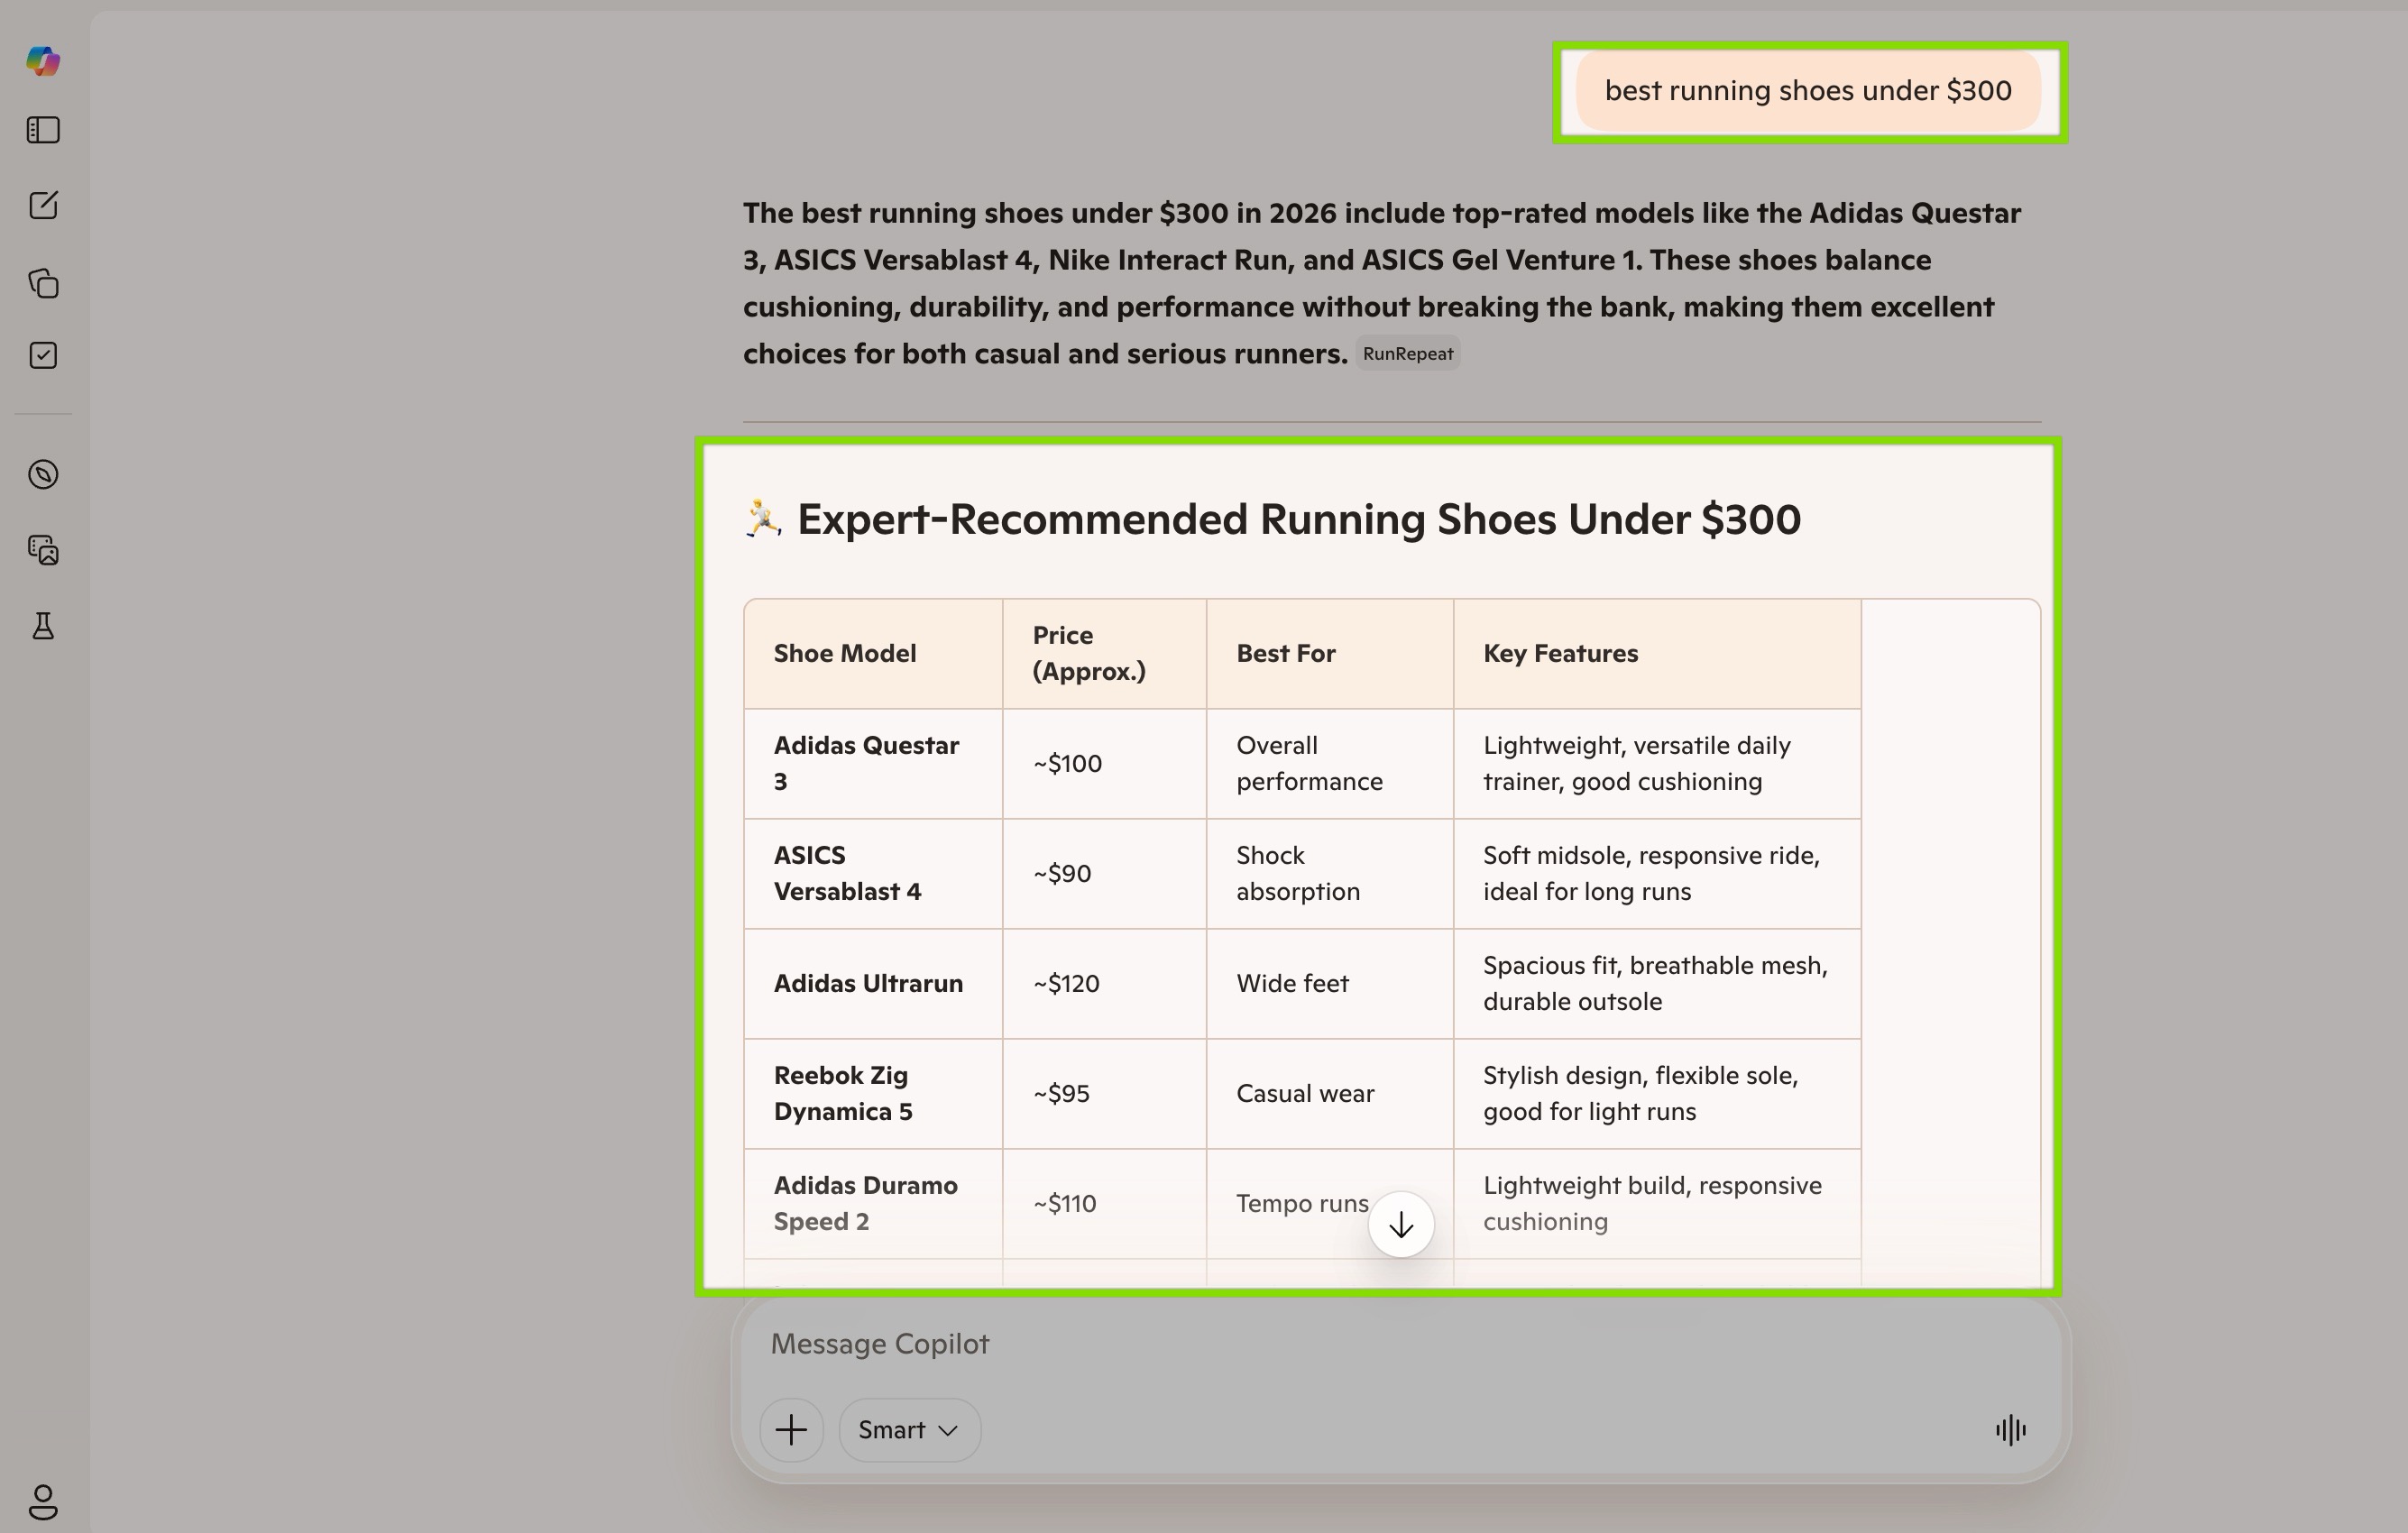Select the 'Reebok Zig Dynamica 5' cell
This screenshot has width=2408, height=1533.
pos(873,1094)
